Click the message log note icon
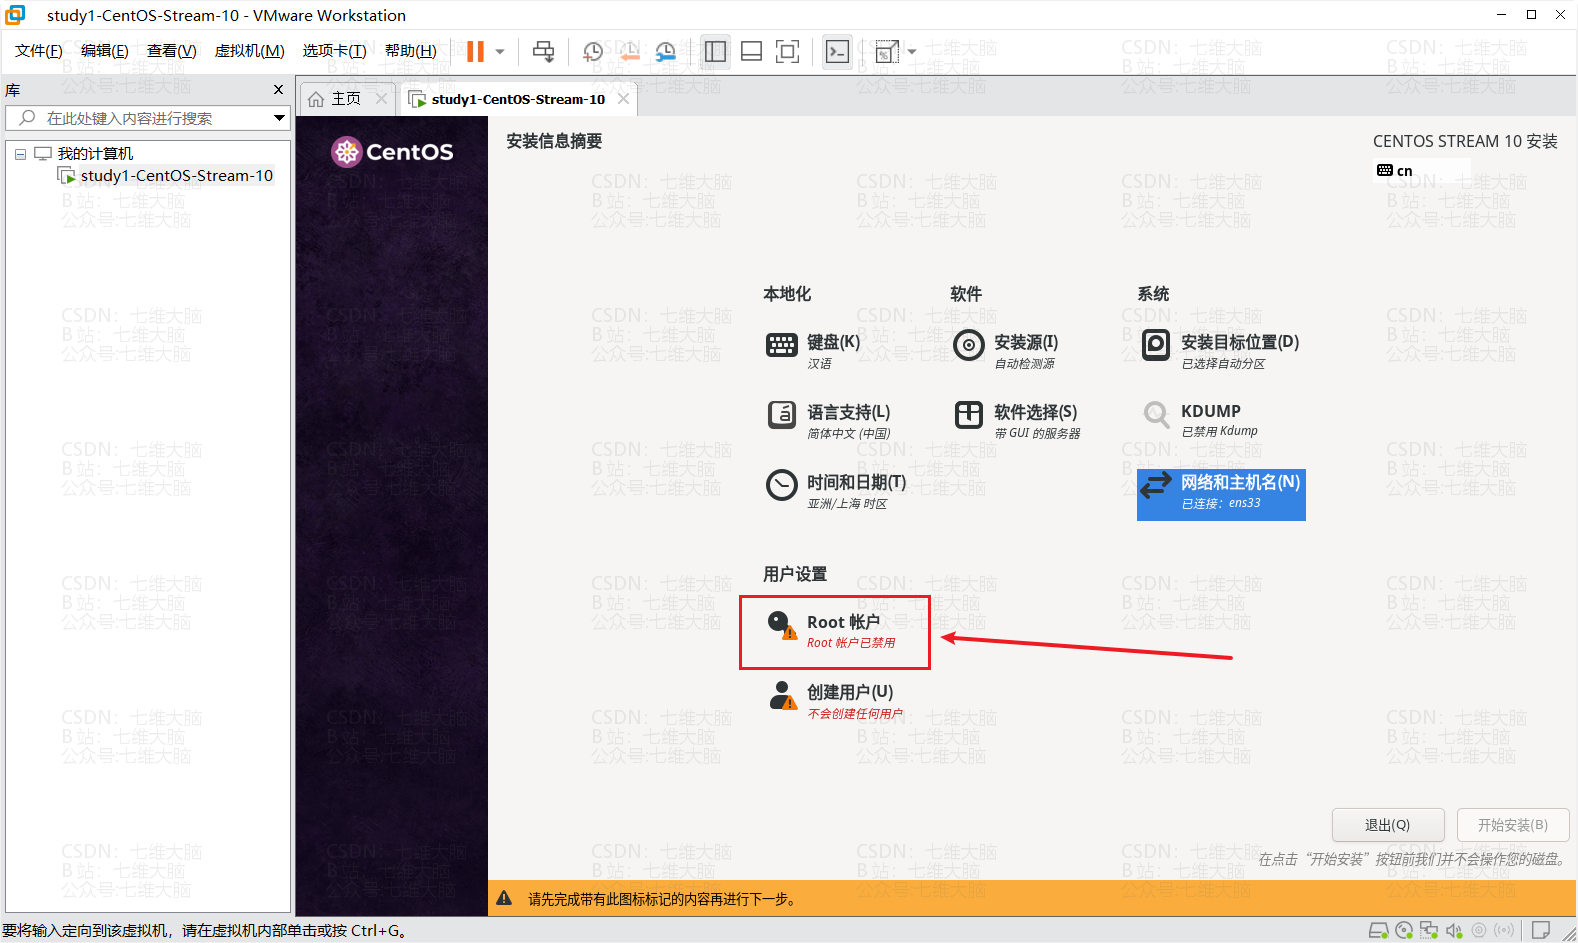1578x943 pixels. point(1541,930)
